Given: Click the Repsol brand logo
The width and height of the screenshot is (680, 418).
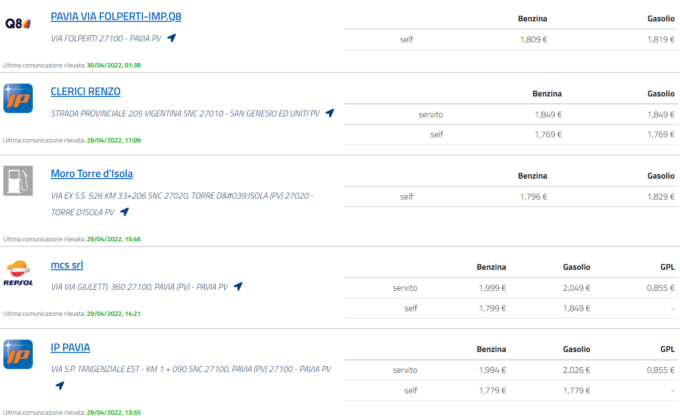Looking at the screenshot, I should (x=18, y=273).
